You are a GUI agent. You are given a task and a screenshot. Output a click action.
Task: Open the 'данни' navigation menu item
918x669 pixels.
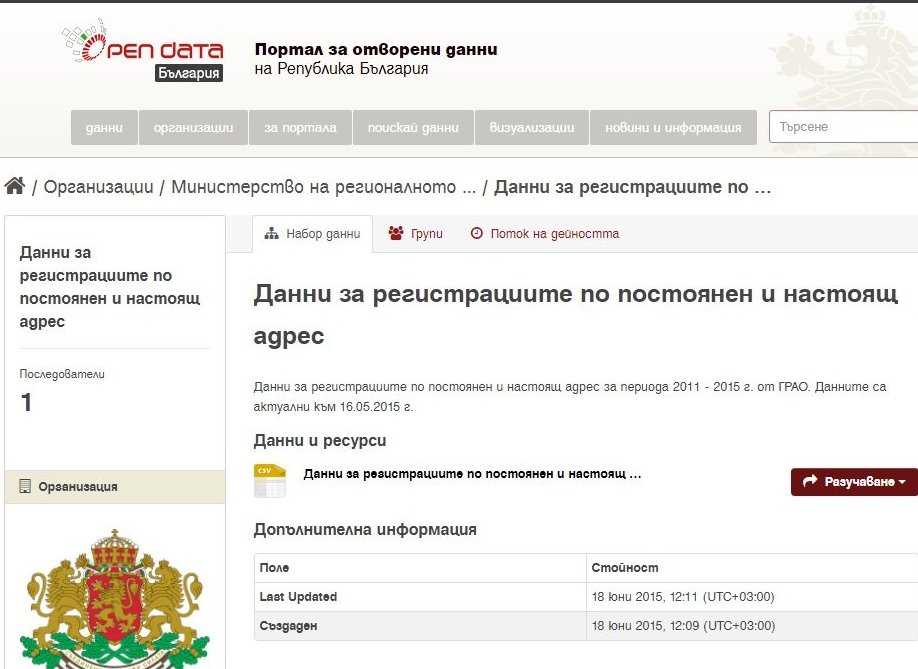point(104,127)
